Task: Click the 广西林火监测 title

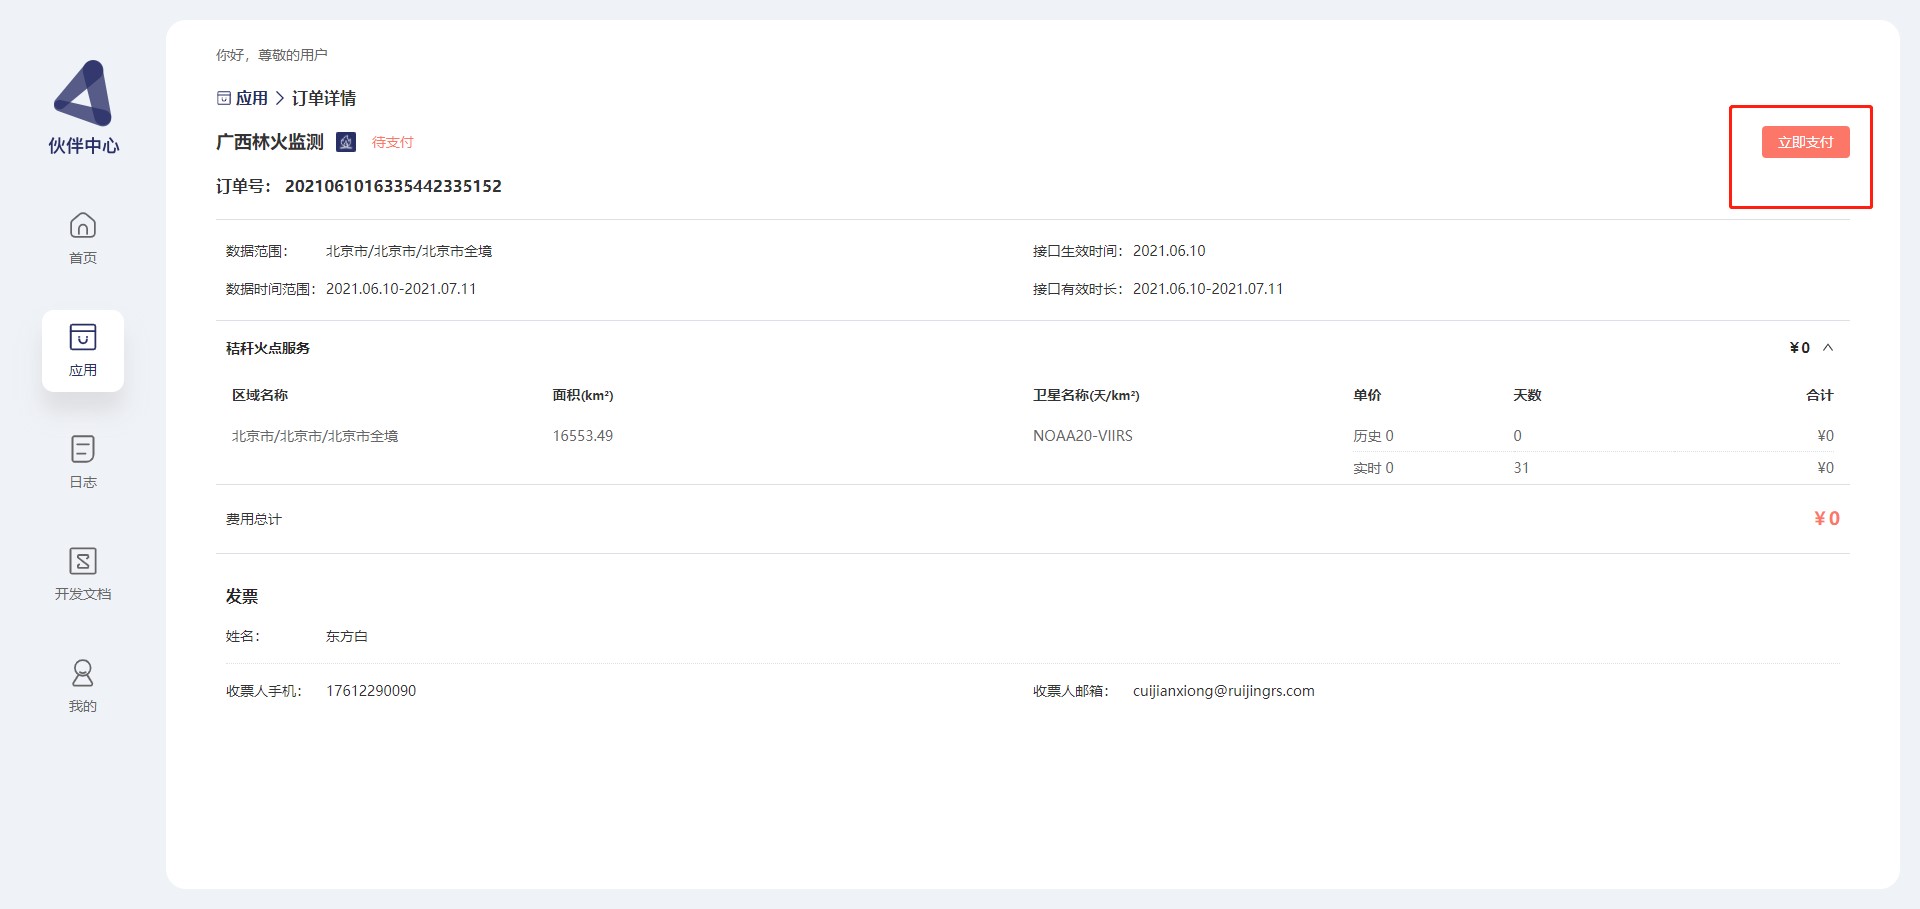Action: (x=270, y=142)
